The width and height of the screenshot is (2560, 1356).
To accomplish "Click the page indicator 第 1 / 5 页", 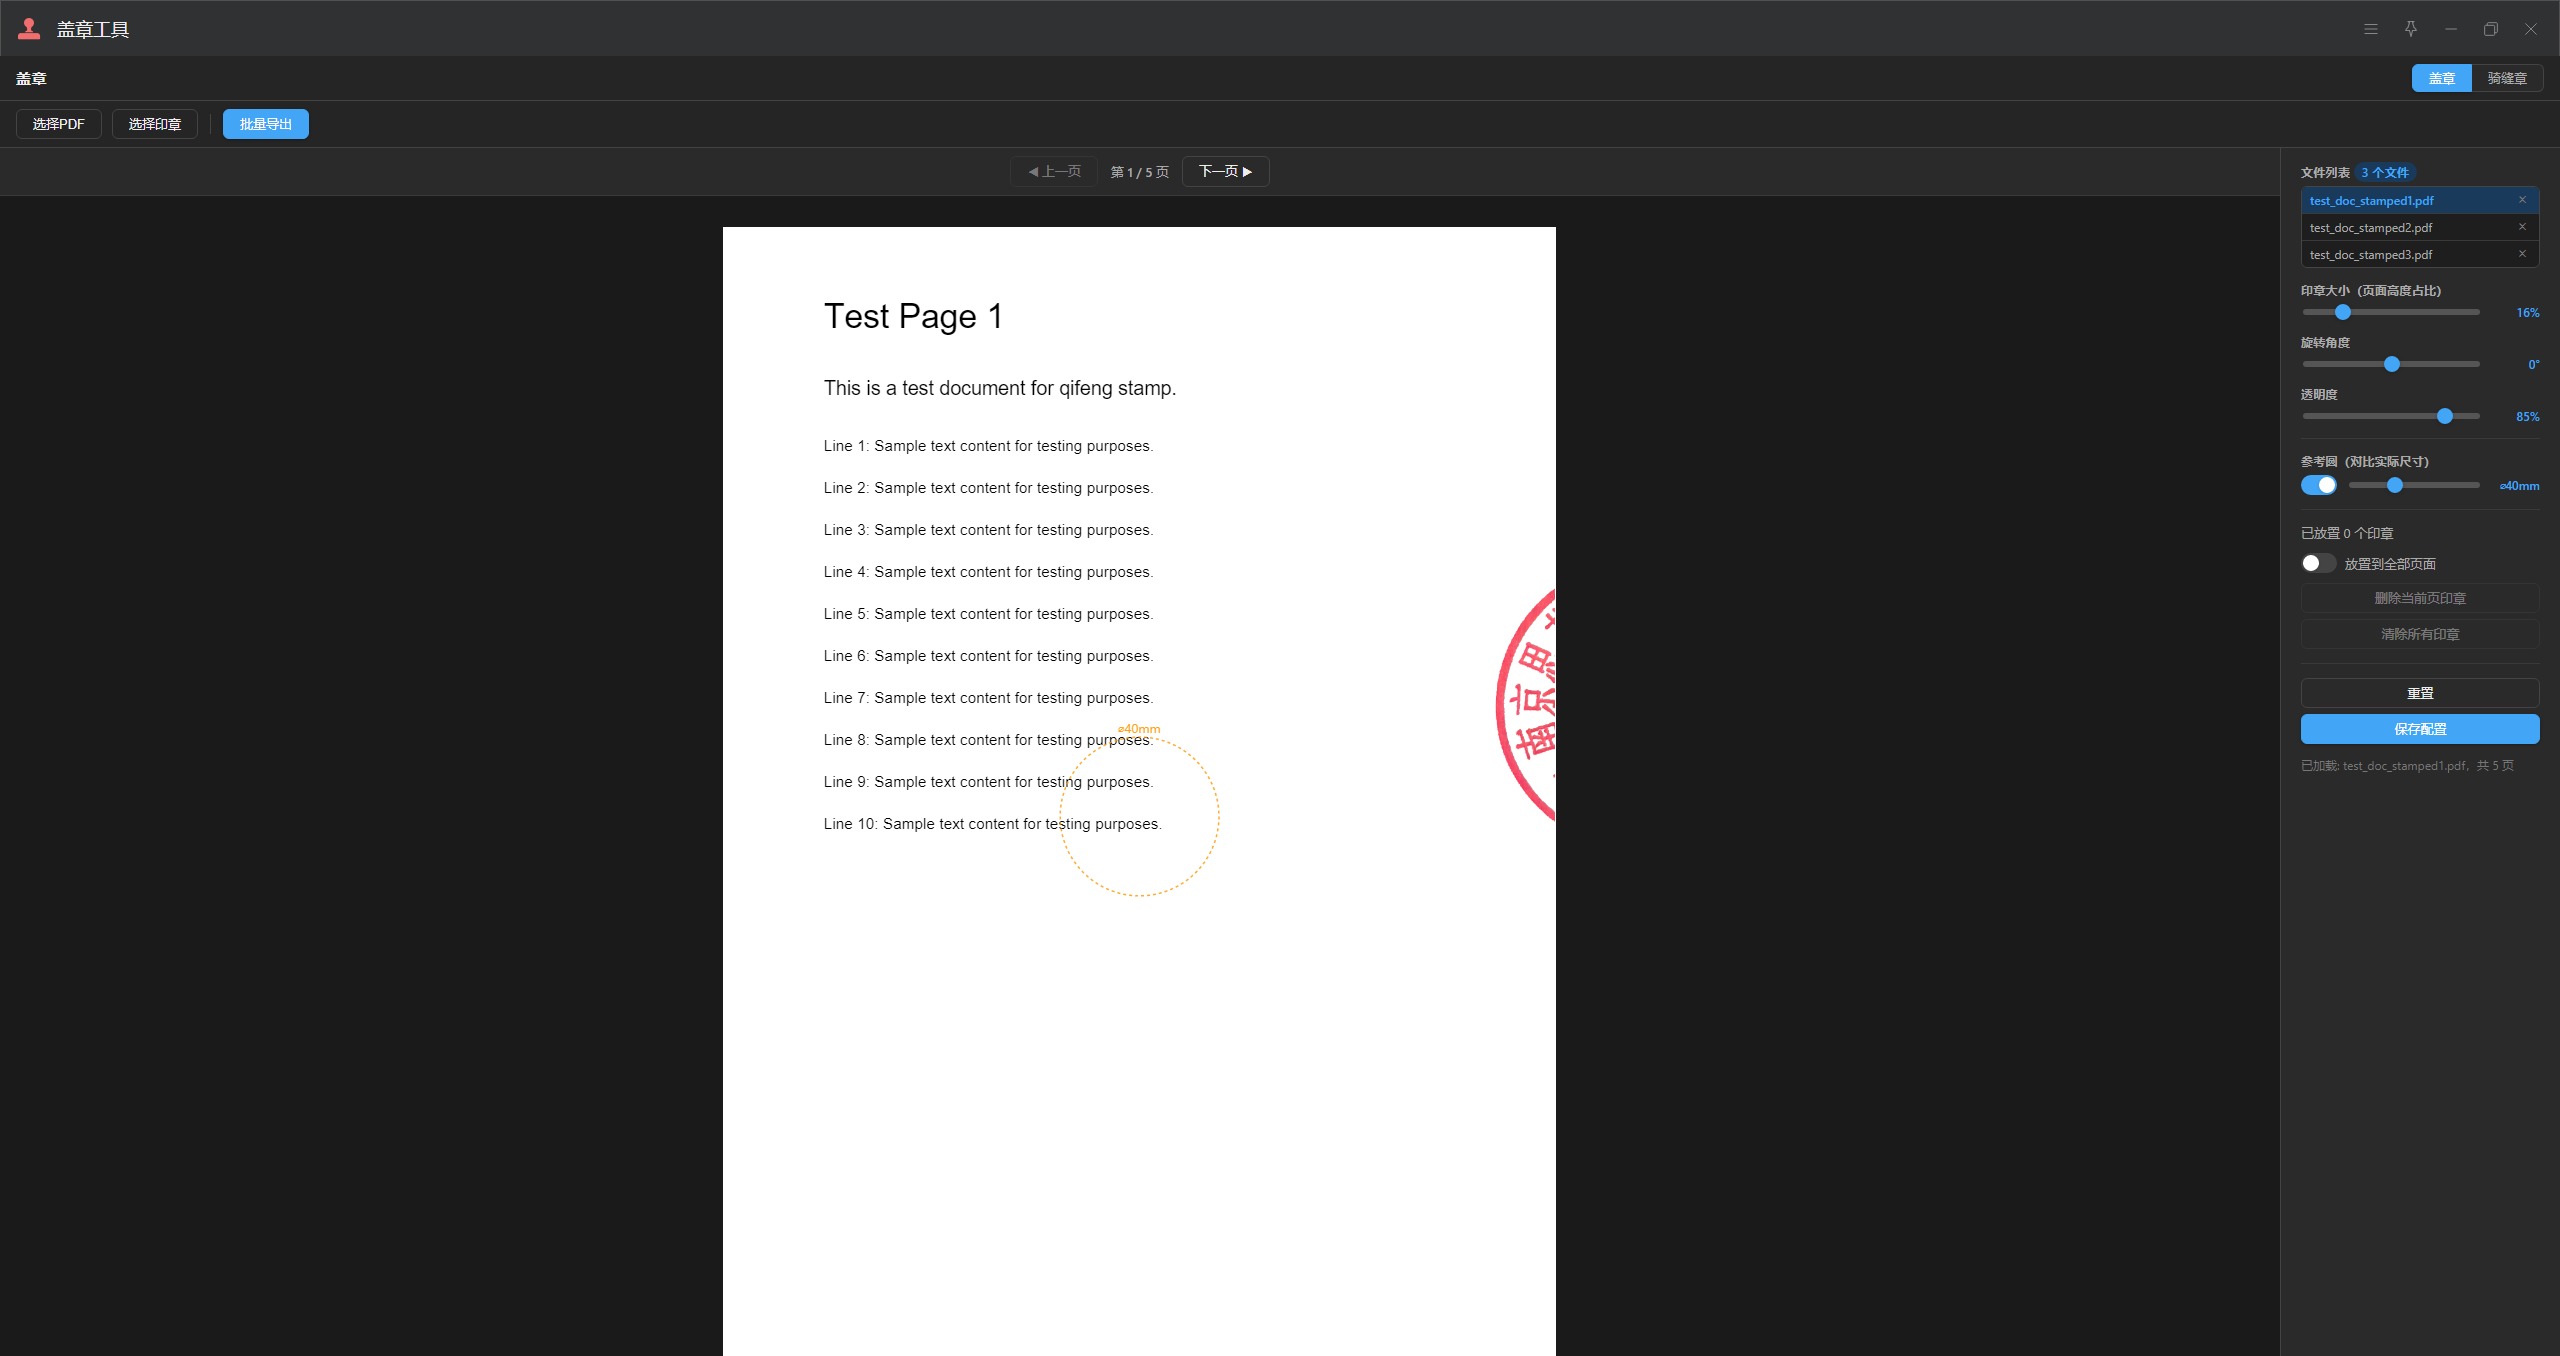I will (1140, 172).
